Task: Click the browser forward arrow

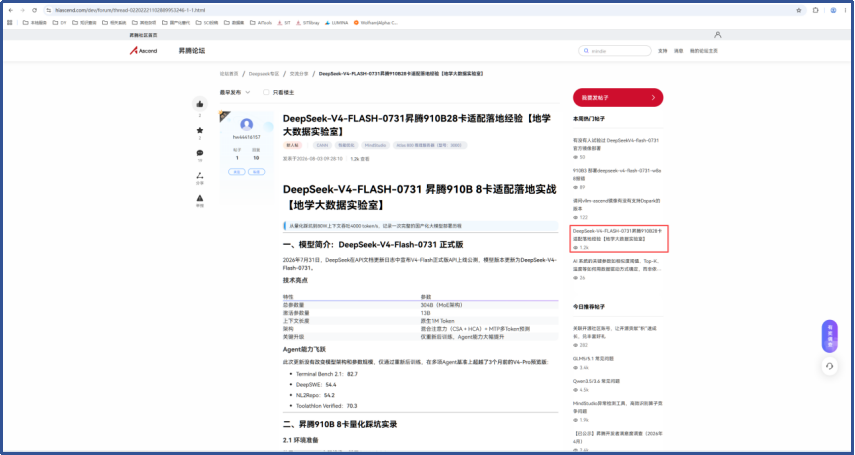Action: 22,10
